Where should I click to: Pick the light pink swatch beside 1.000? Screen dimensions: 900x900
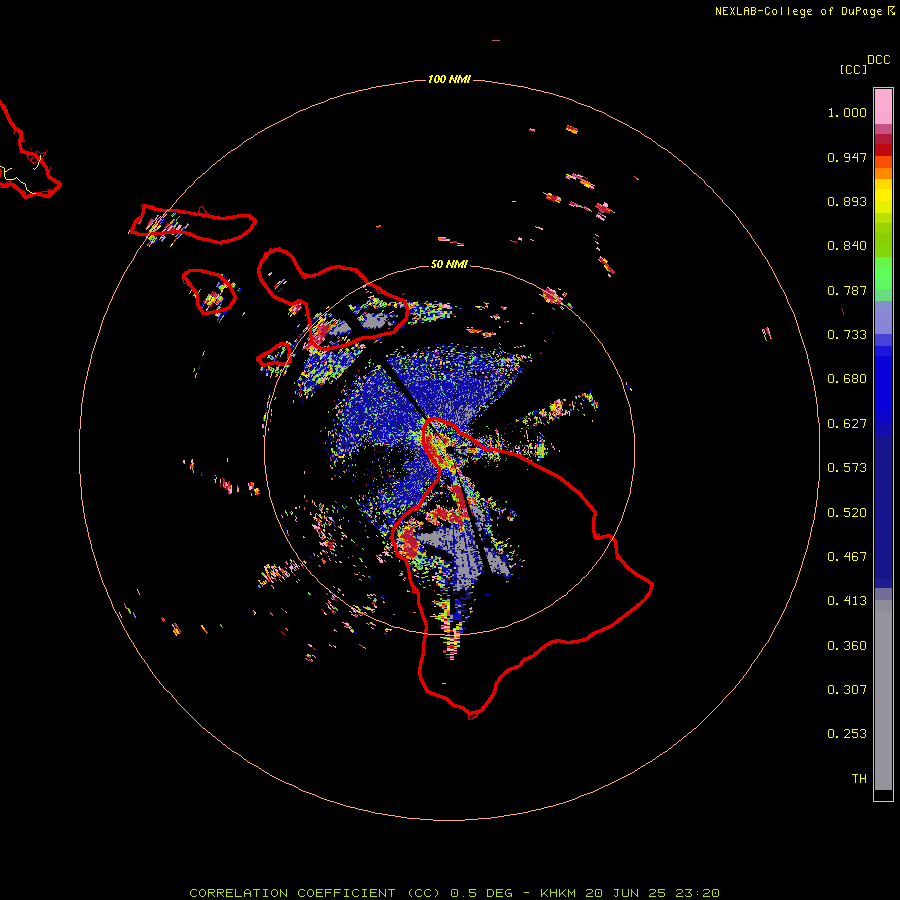tap(883, 107)
